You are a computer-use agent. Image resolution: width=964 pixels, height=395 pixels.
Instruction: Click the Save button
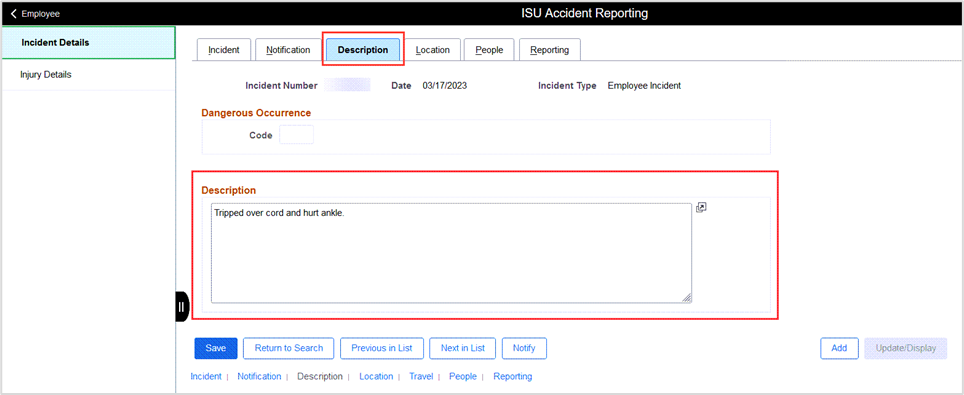click(216, 348)
